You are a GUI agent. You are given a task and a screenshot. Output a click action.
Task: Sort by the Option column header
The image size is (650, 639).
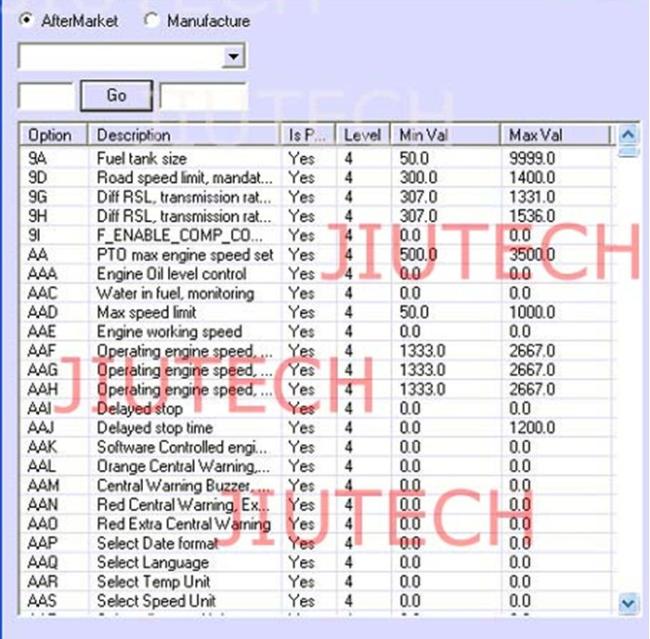pos(53,135)
